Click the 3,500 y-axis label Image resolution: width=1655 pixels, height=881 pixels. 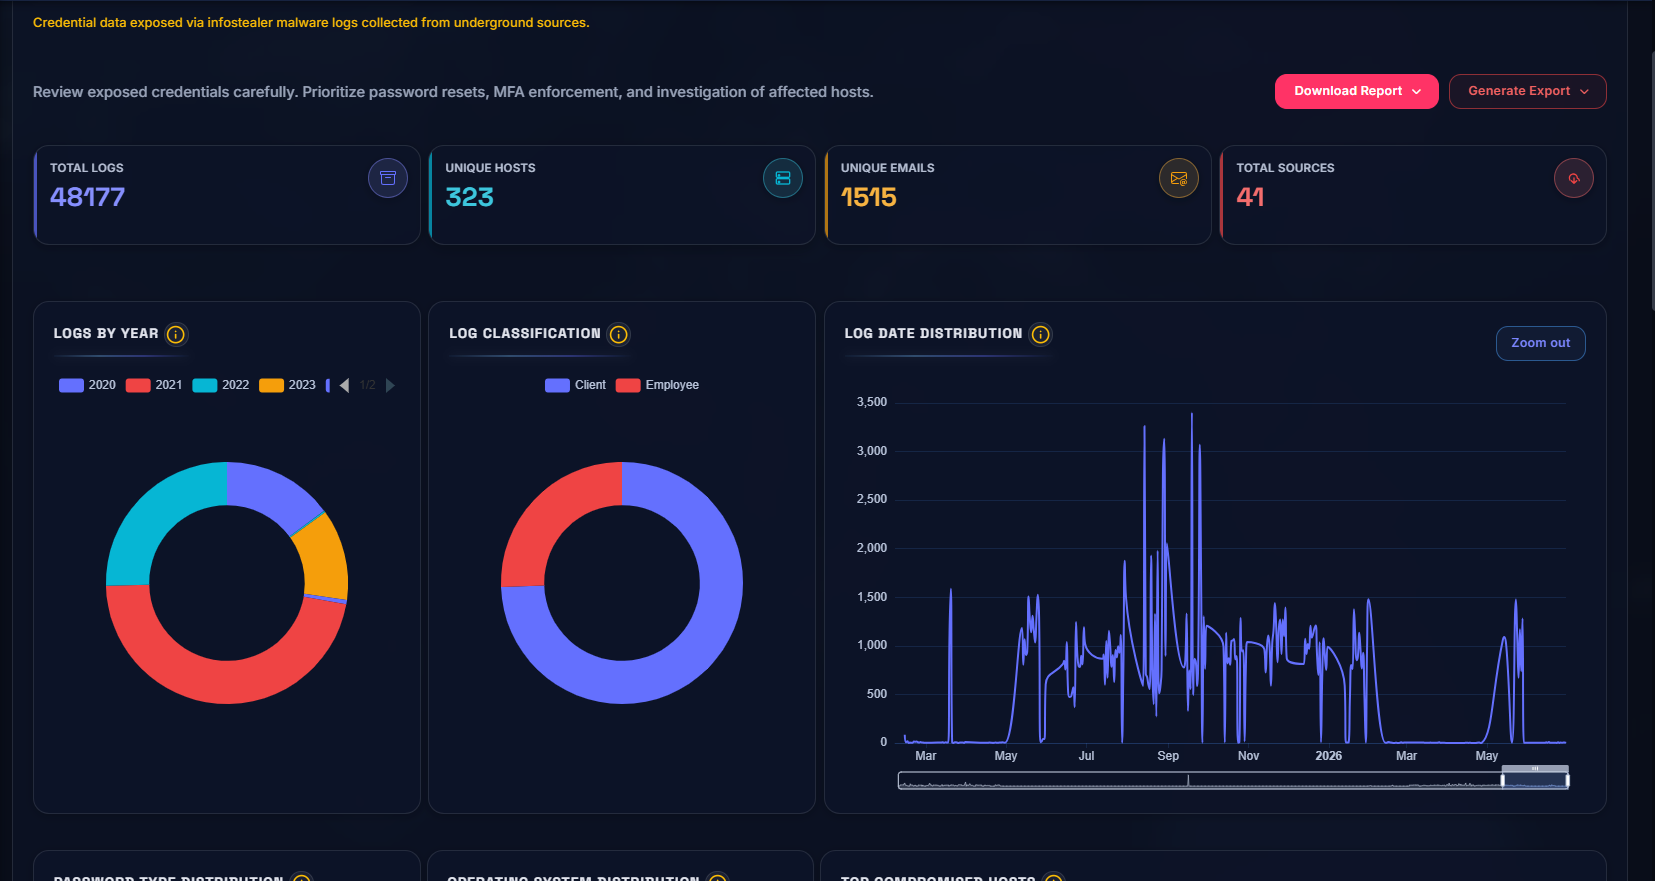pos(872,402)
